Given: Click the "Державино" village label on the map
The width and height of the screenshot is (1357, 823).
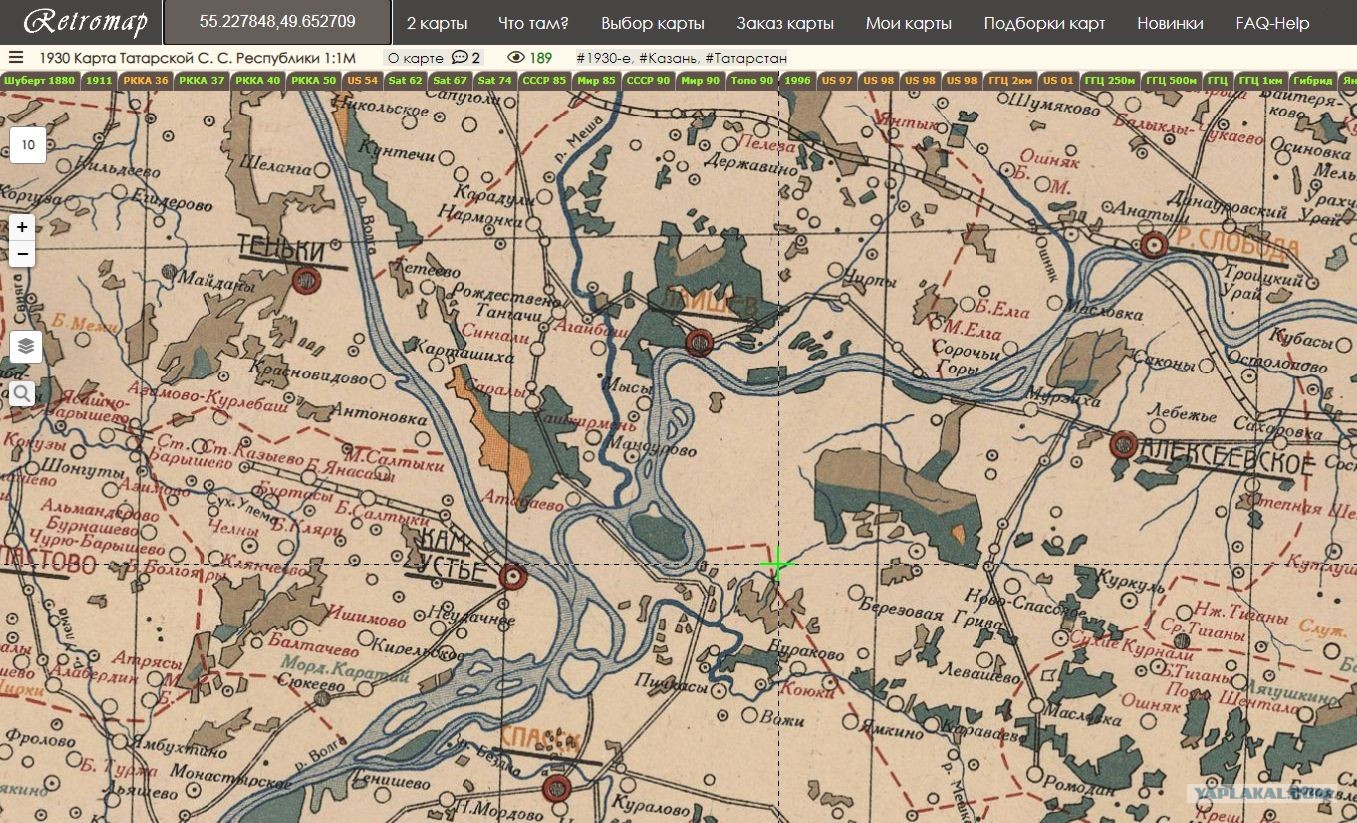Looking at the screenshot, I should [750, 165].
